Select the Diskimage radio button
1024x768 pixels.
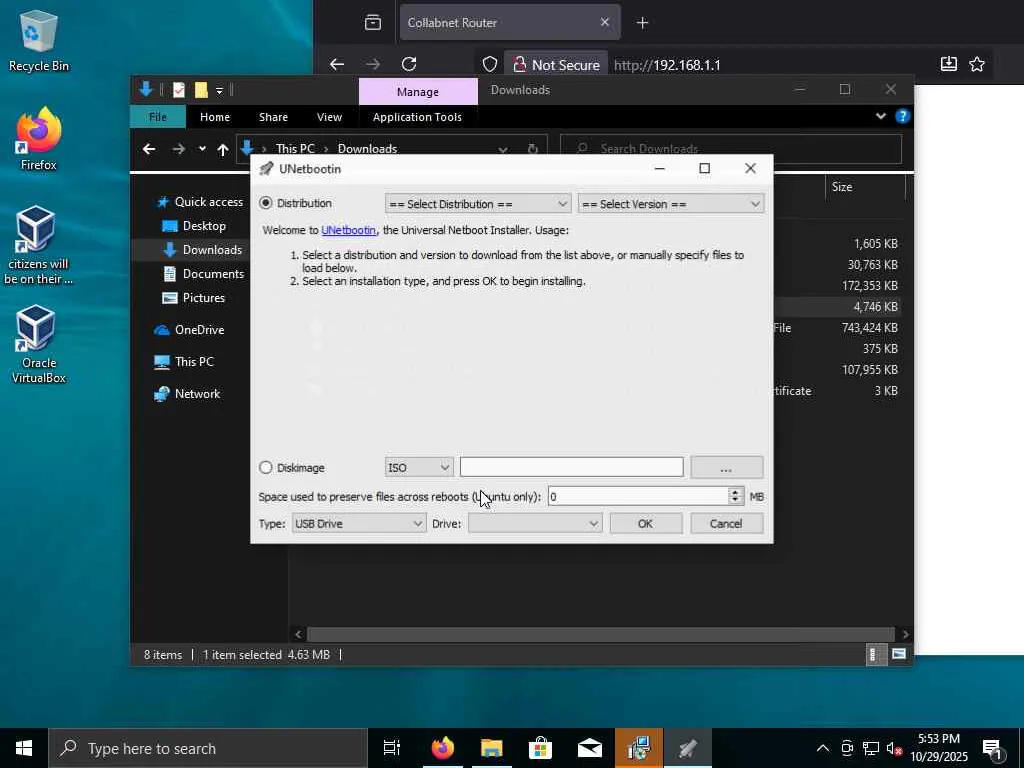[x=266, y=468]
